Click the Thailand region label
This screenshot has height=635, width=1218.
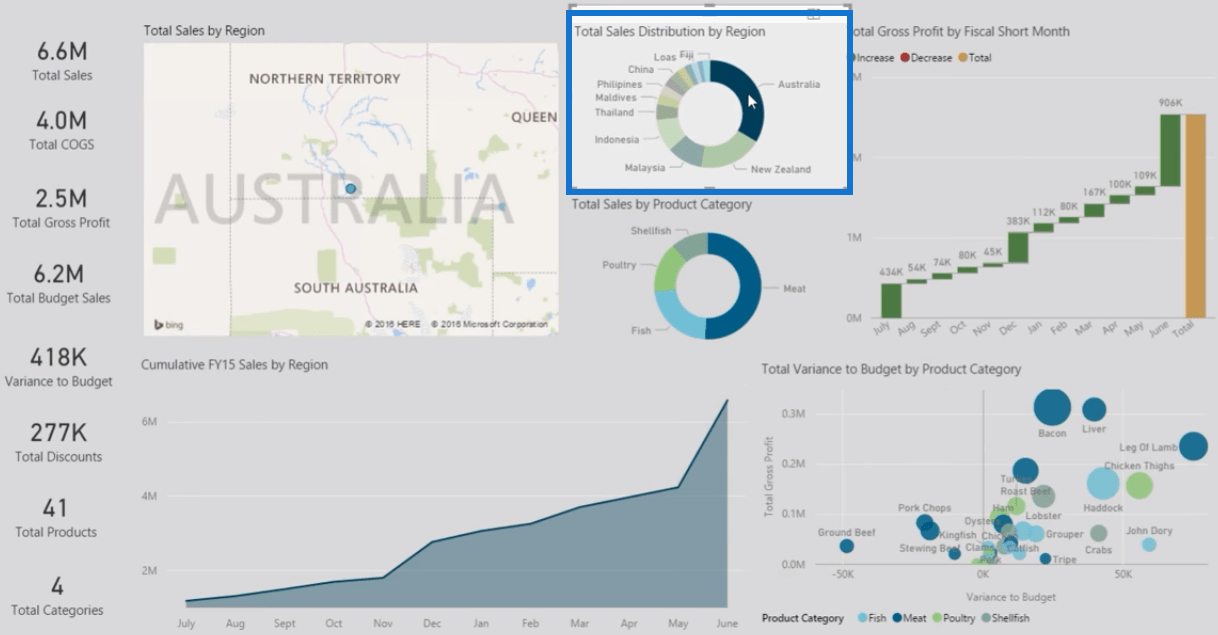pos(614,112)
